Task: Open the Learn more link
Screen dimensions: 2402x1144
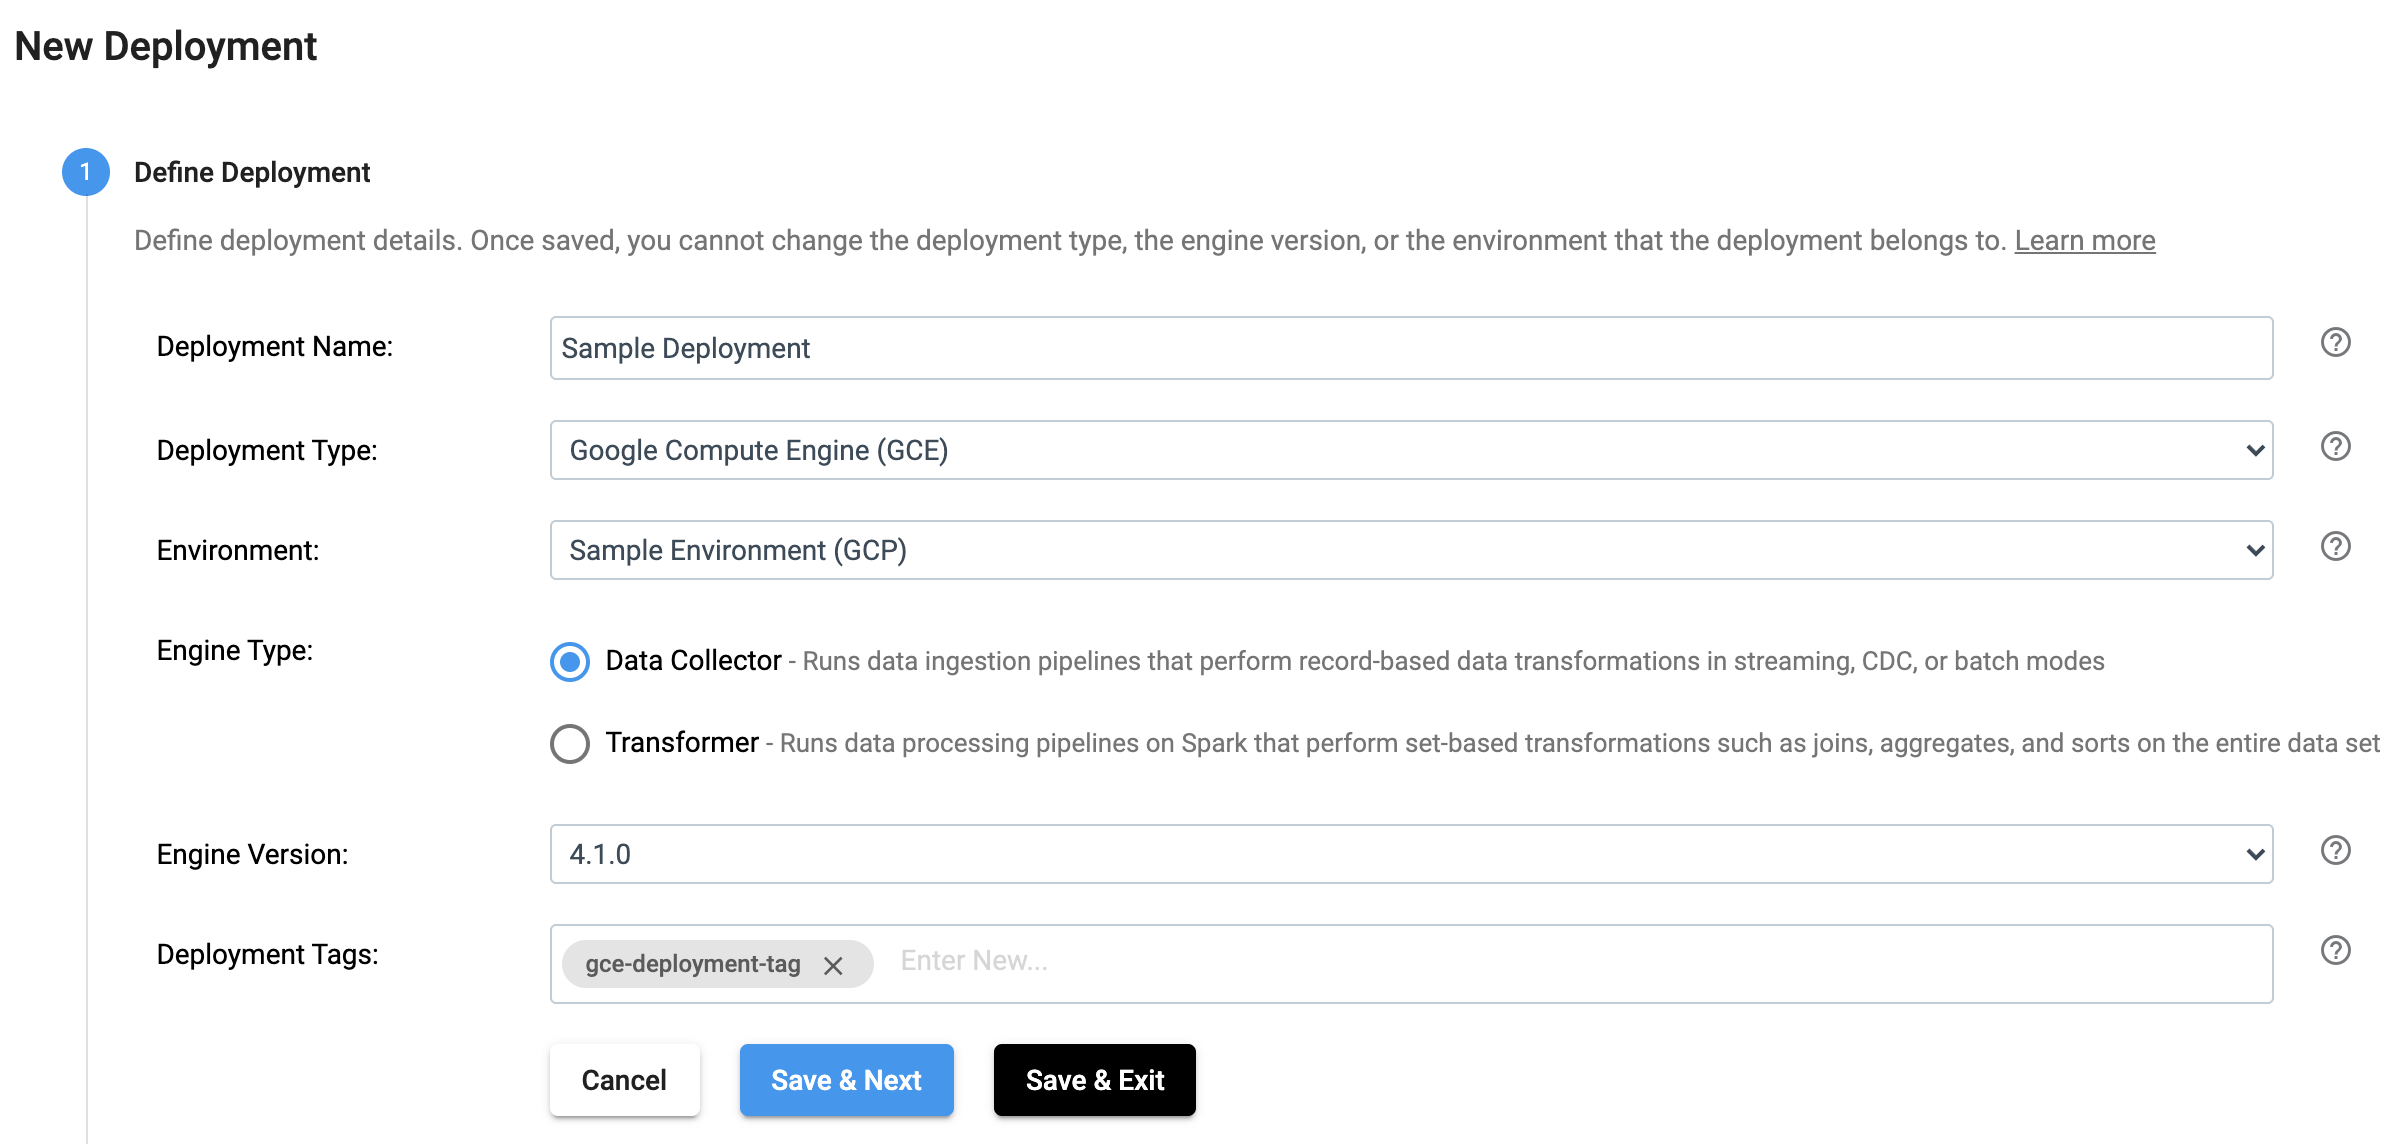Action: click(2084, 240)
